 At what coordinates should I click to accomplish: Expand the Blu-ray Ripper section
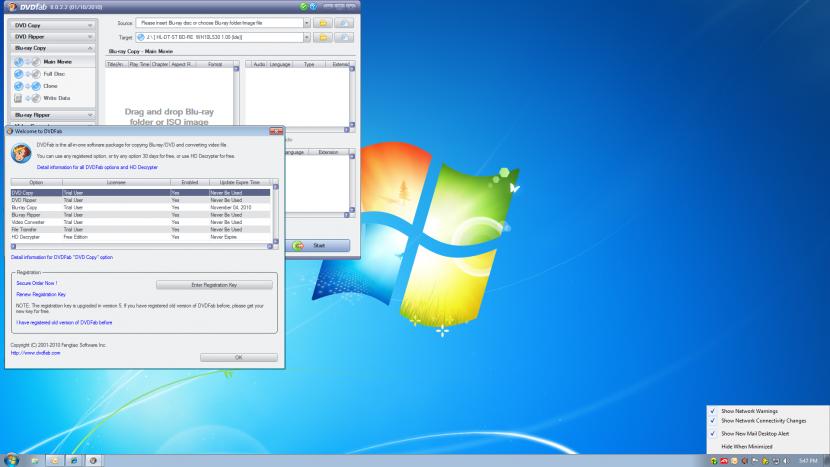(52, 115)
